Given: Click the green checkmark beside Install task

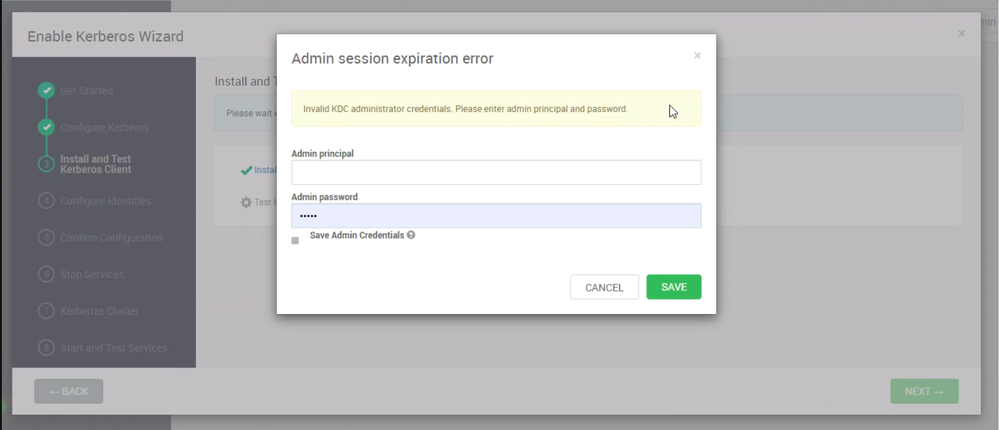Looking at the screenshot, I should click(x=246, y=170).
